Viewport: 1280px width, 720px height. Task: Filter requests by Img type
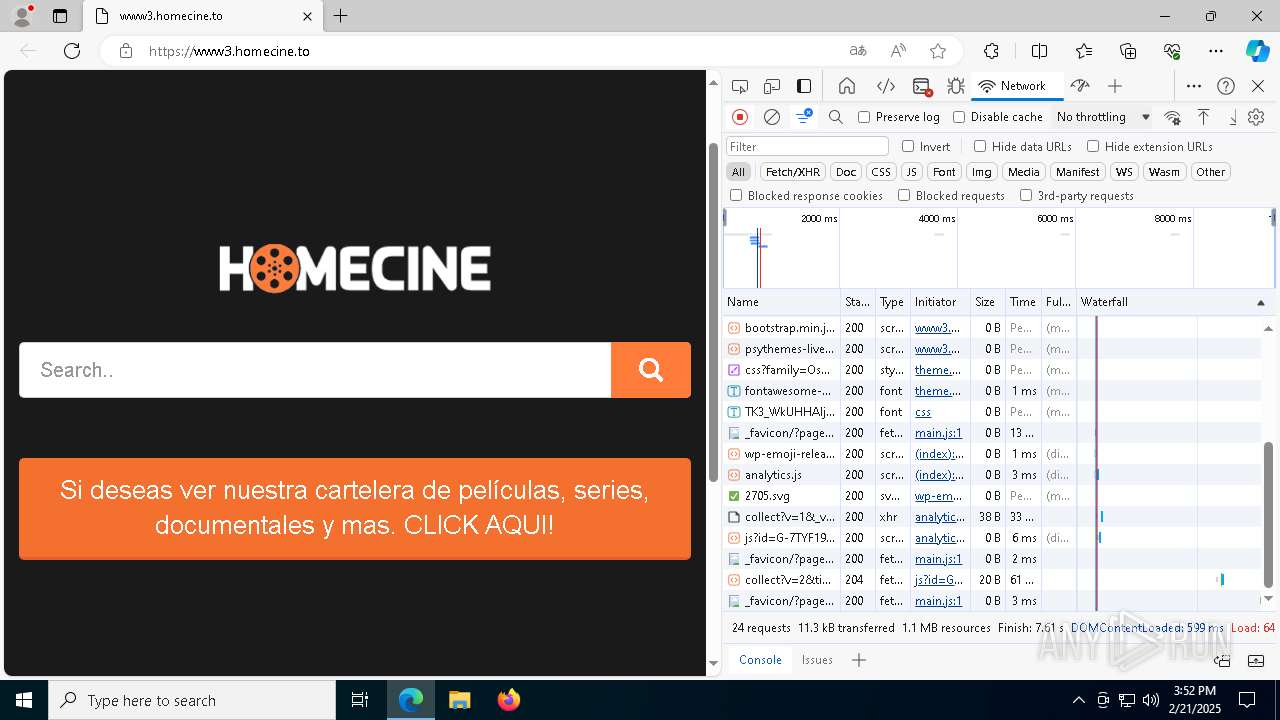click(982, 172)
